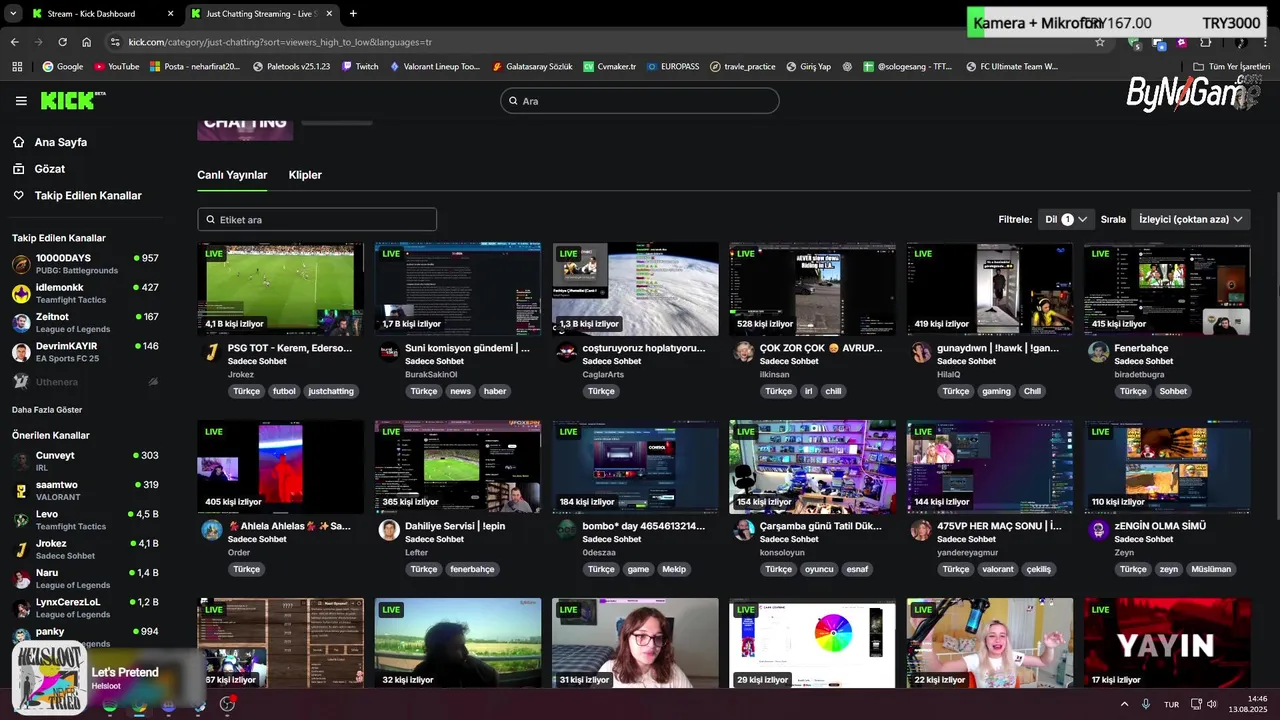Open the İzleyici (çoktan aza) sort dropdown

[1190, 219]
